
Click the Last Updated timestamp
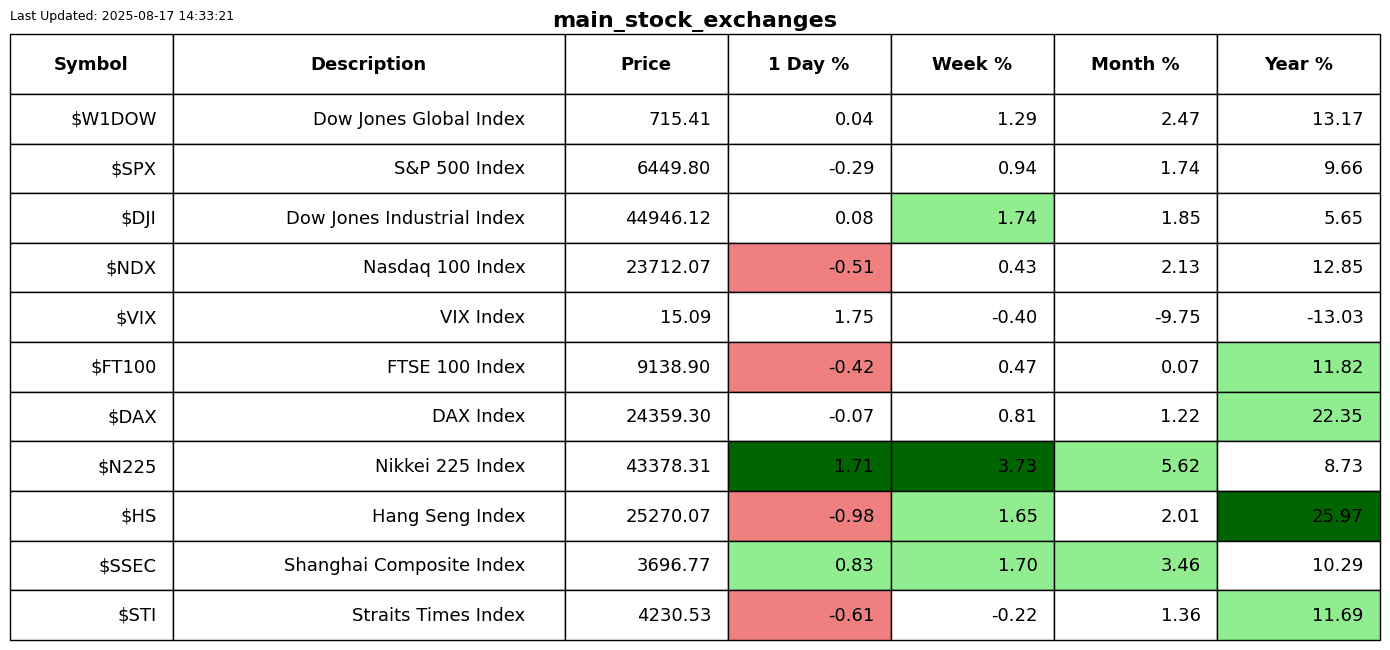[x=122, y=16]
